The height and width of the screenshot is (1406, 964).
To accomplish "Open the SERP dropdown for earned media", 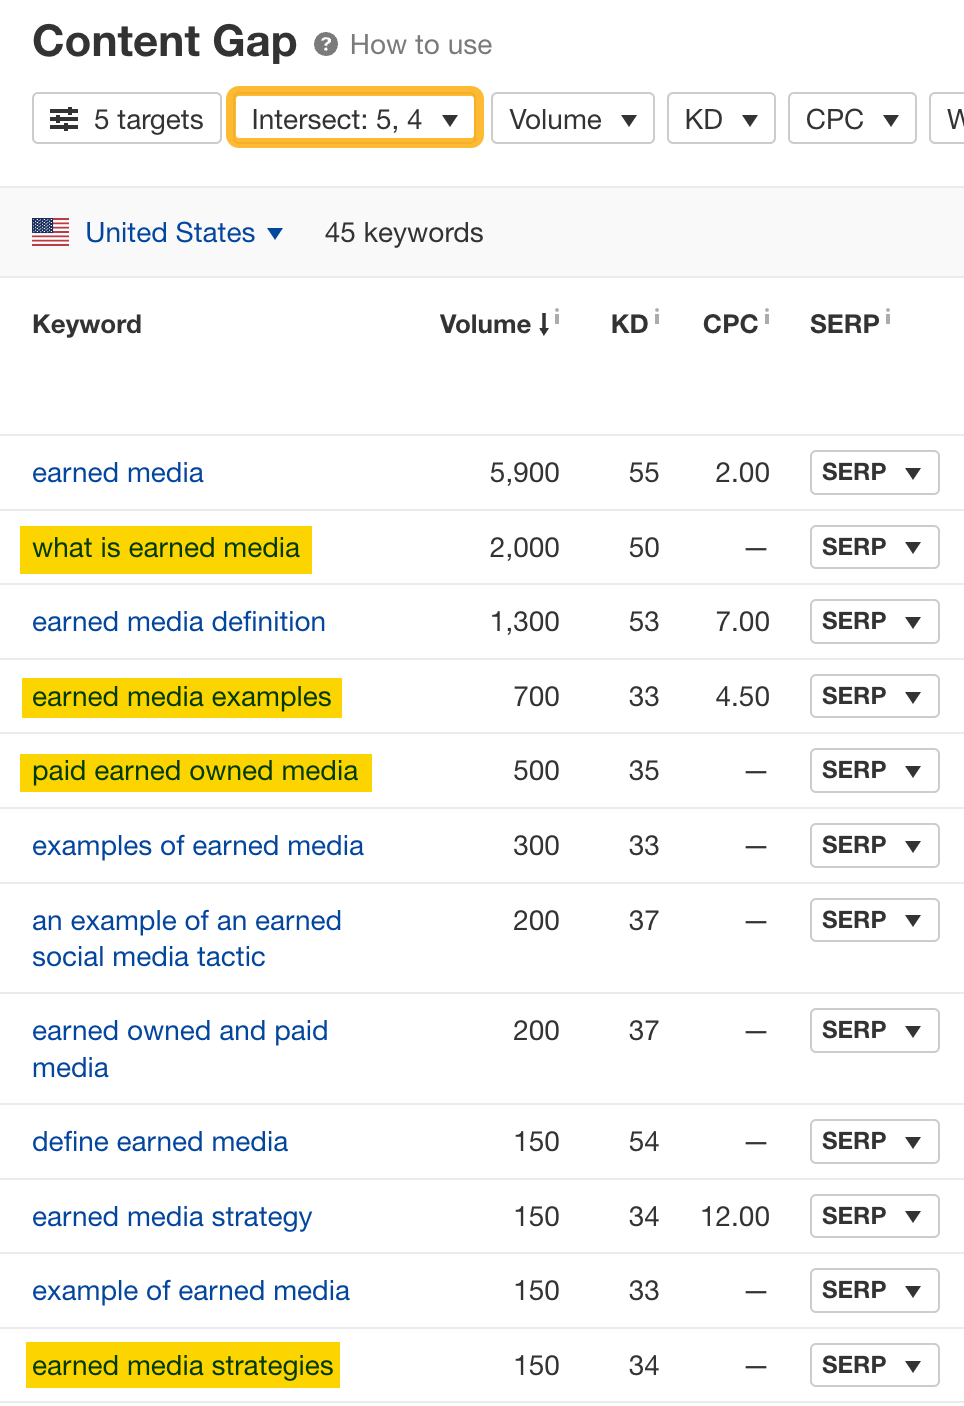I will pos(874,472).
